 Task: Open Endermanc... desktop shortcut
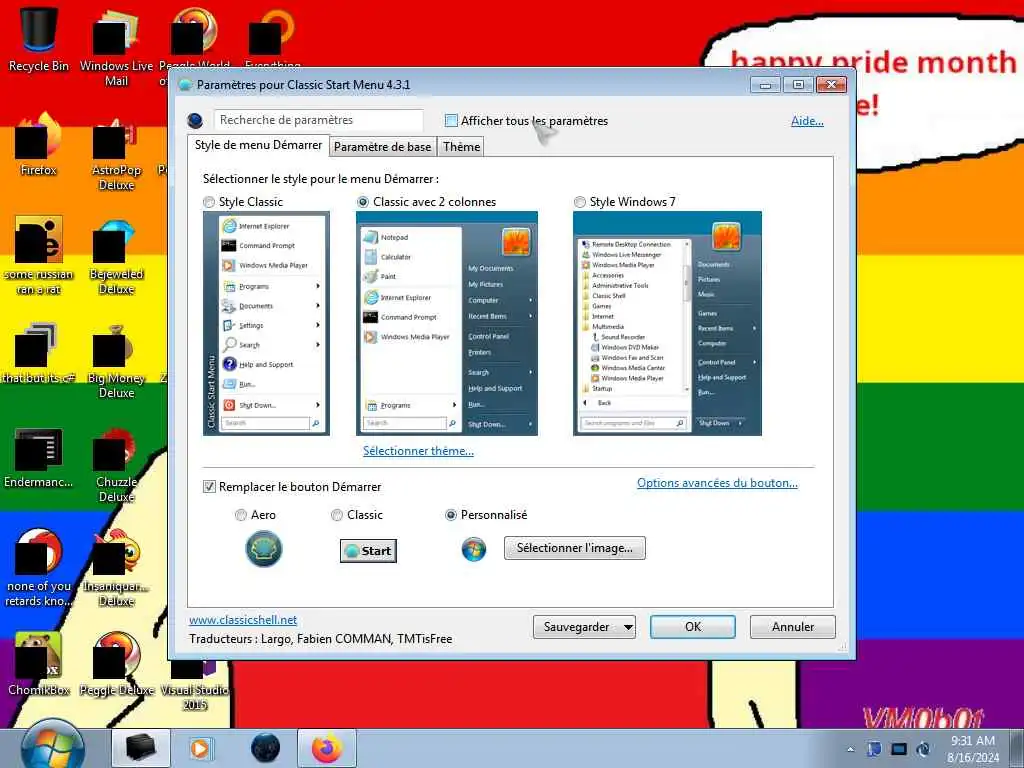[x=39, y=457]
